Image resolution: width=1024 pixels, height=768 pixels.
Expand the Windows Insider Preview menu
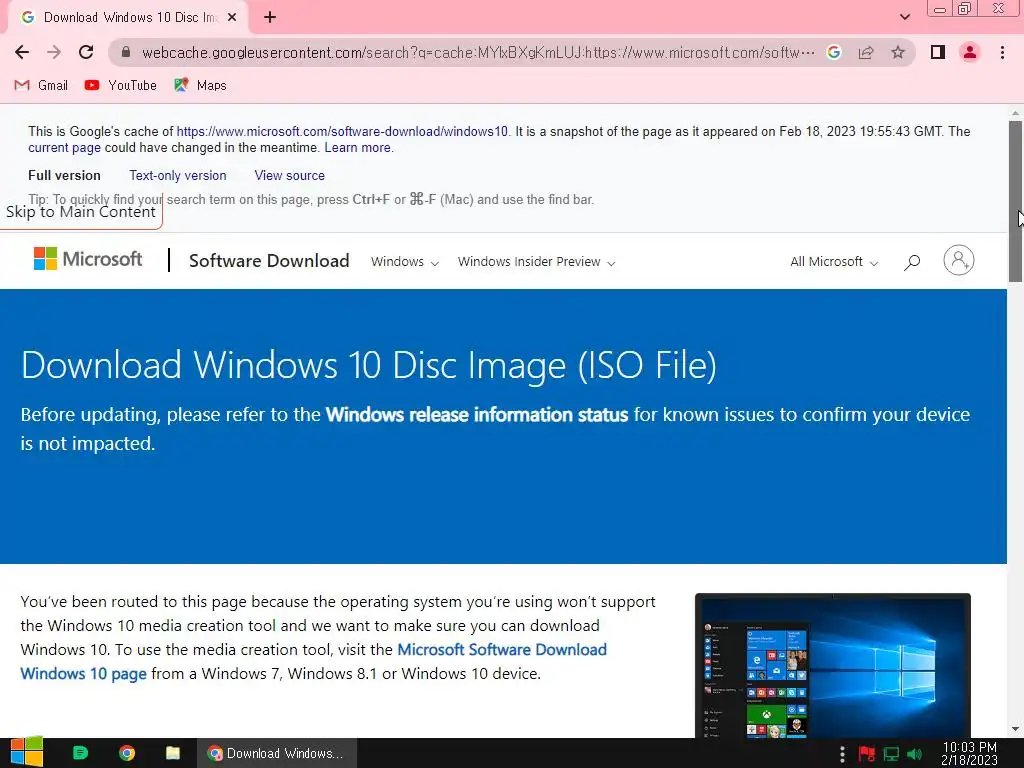coord(536,262)
